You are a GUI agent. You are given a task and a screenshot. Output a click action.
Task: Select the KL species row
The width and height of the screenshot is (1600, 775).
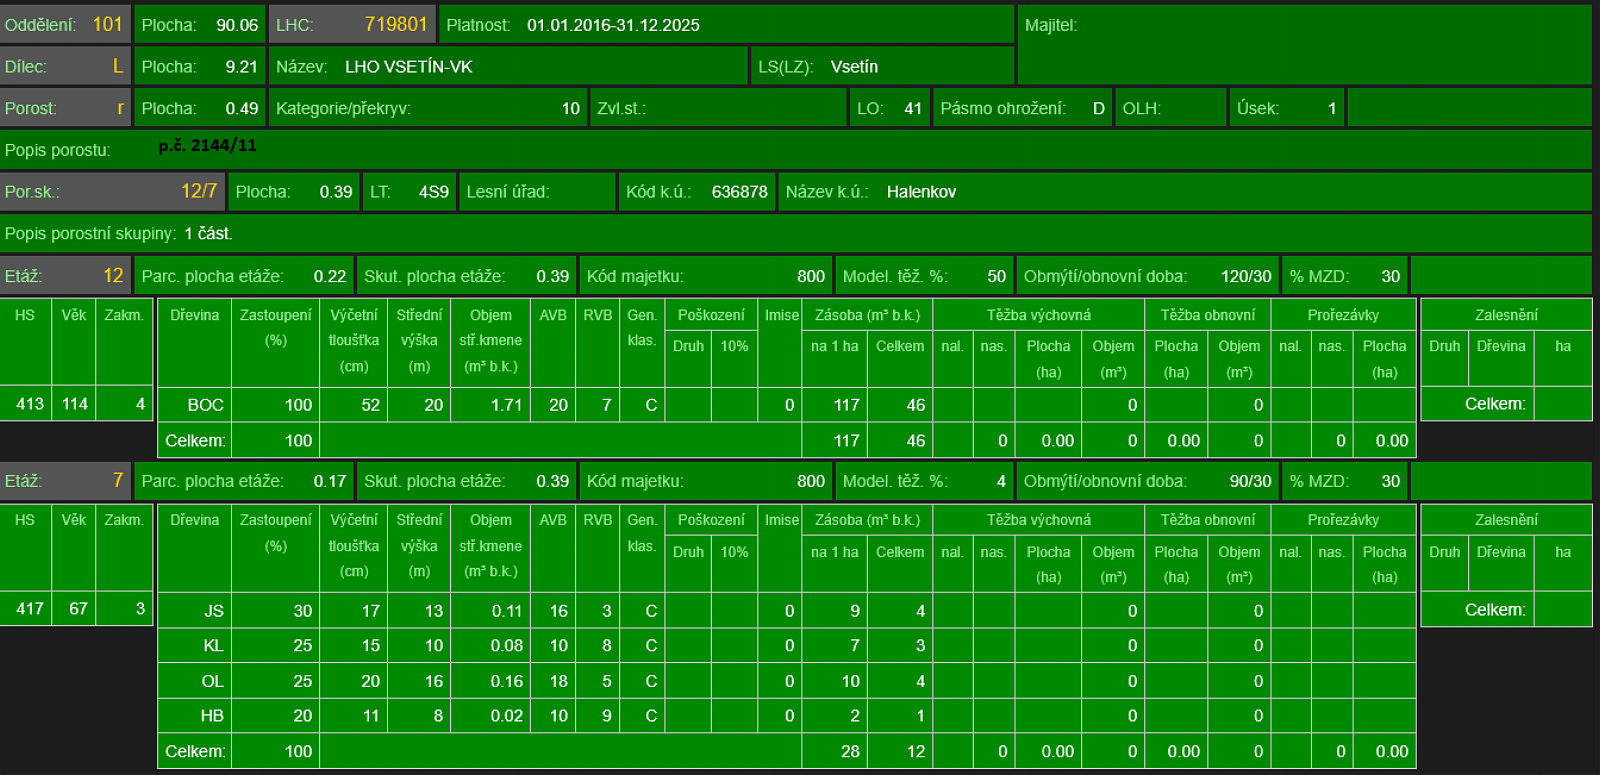click(x=786, y=645)
